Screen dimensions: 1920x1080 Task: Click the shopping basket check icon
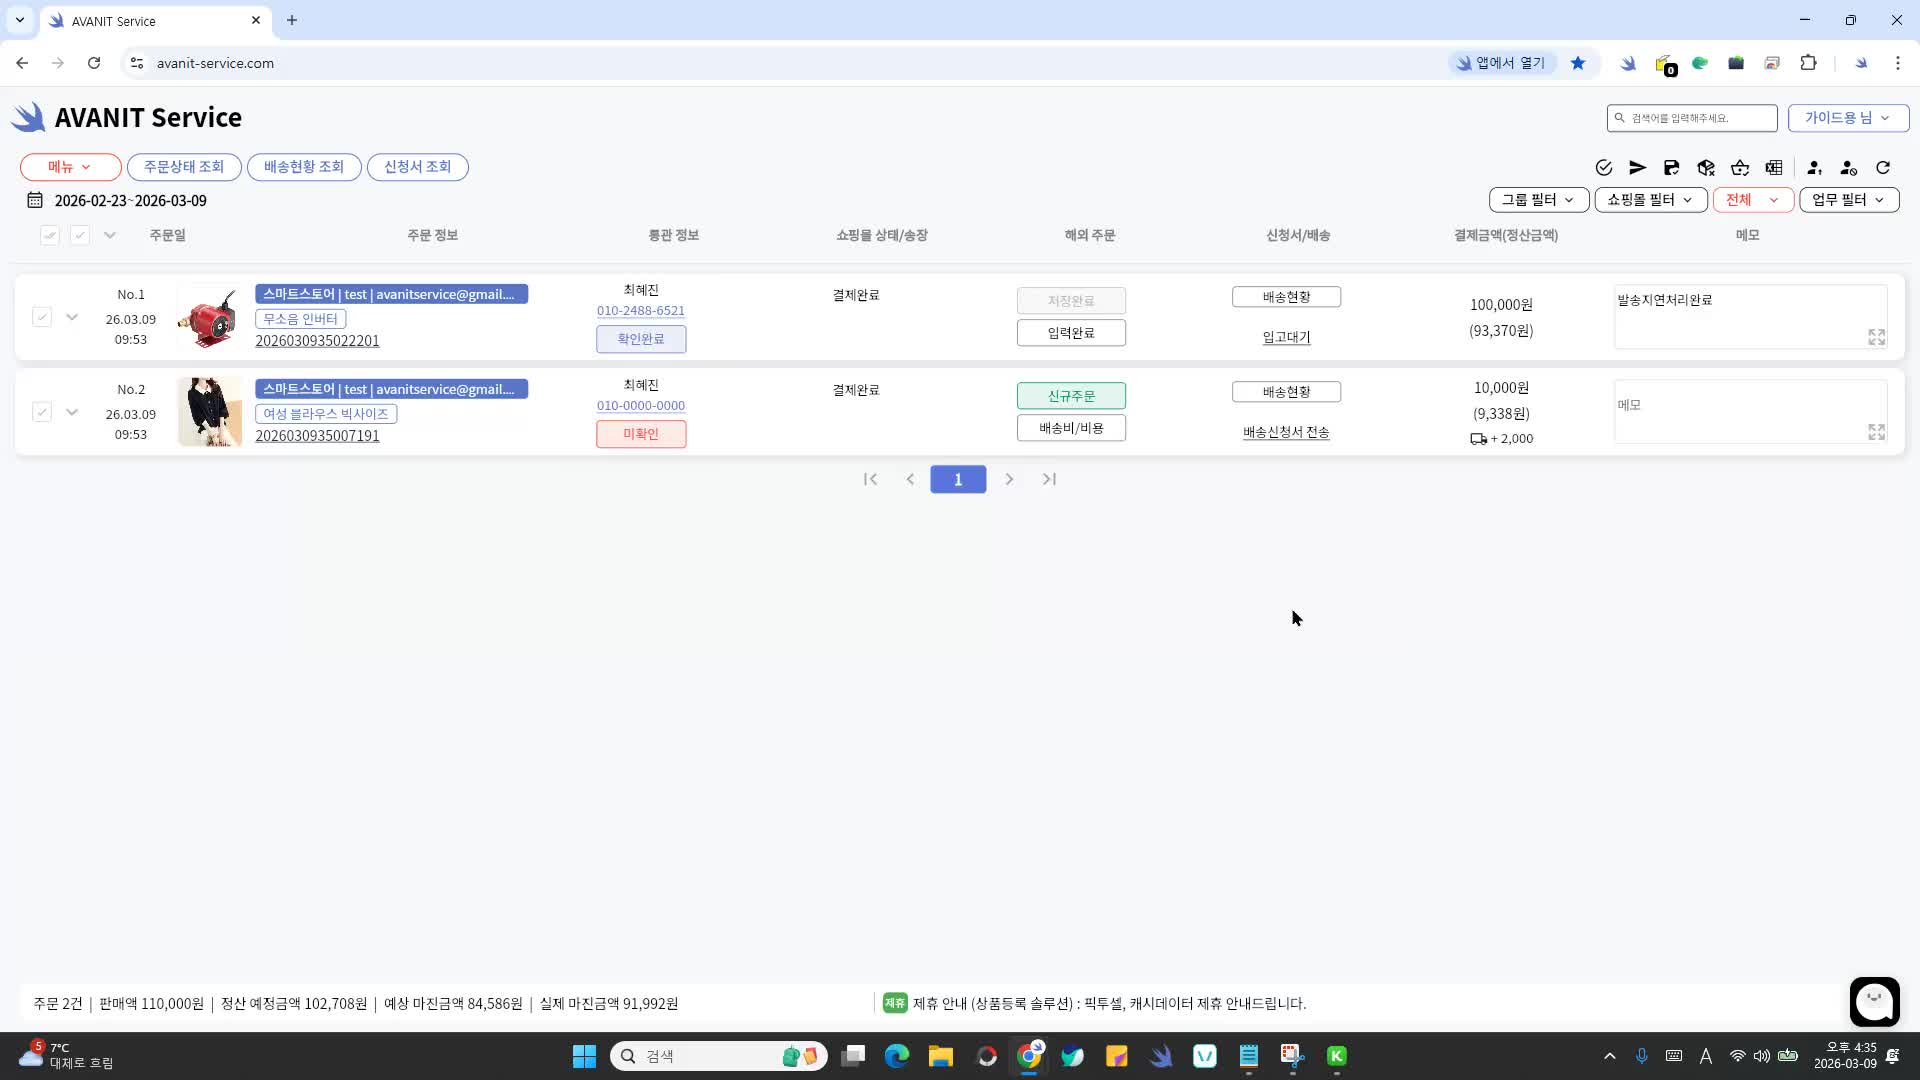[1740, 168]
